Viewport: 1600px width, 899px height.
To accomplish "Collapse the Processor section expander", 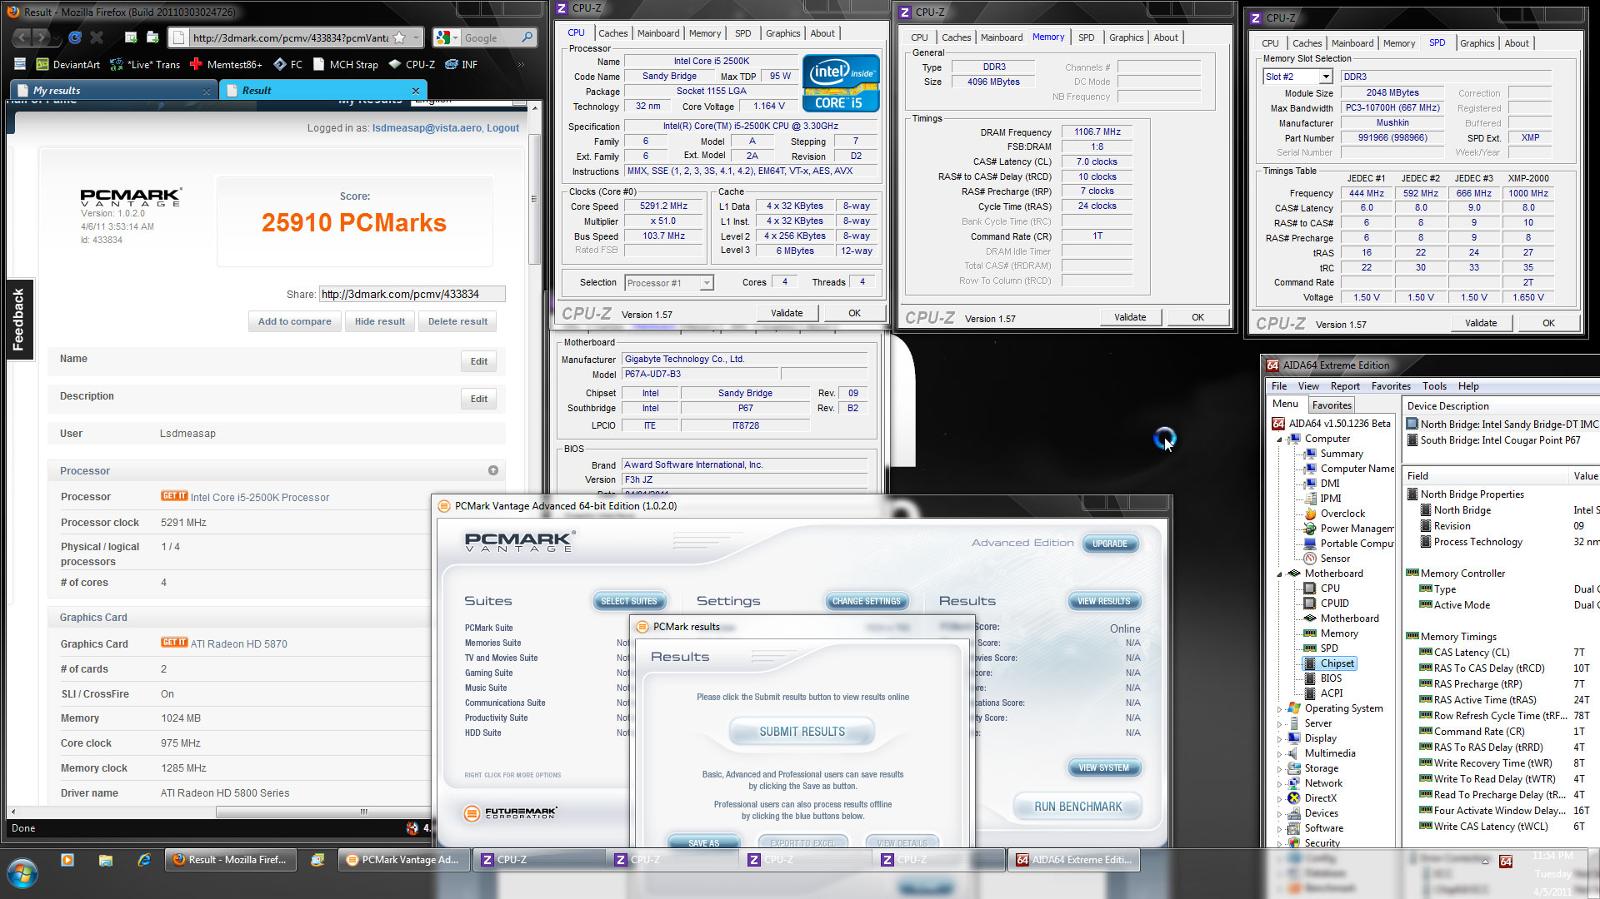I will (493, 470).
